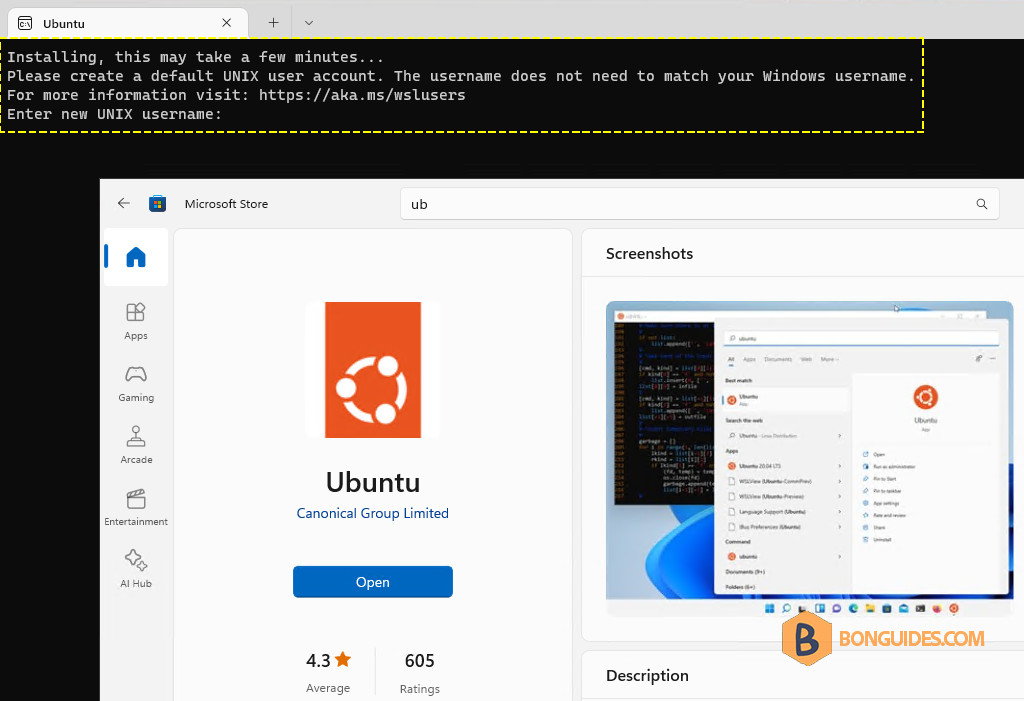Click the search magnifier icon in Store
Screen dimensions: 1024x701
[982, 204]
